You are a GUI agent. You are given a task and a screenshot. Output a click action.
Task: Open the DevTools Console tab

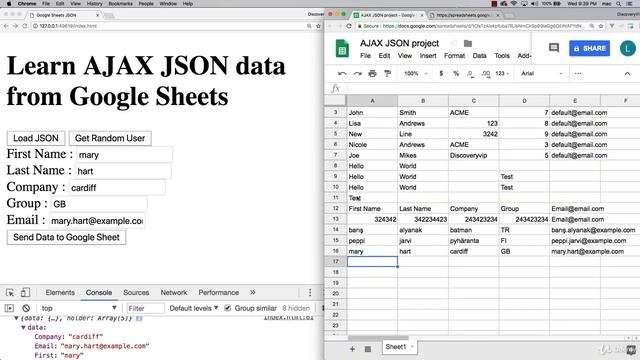tap(99, 293)
